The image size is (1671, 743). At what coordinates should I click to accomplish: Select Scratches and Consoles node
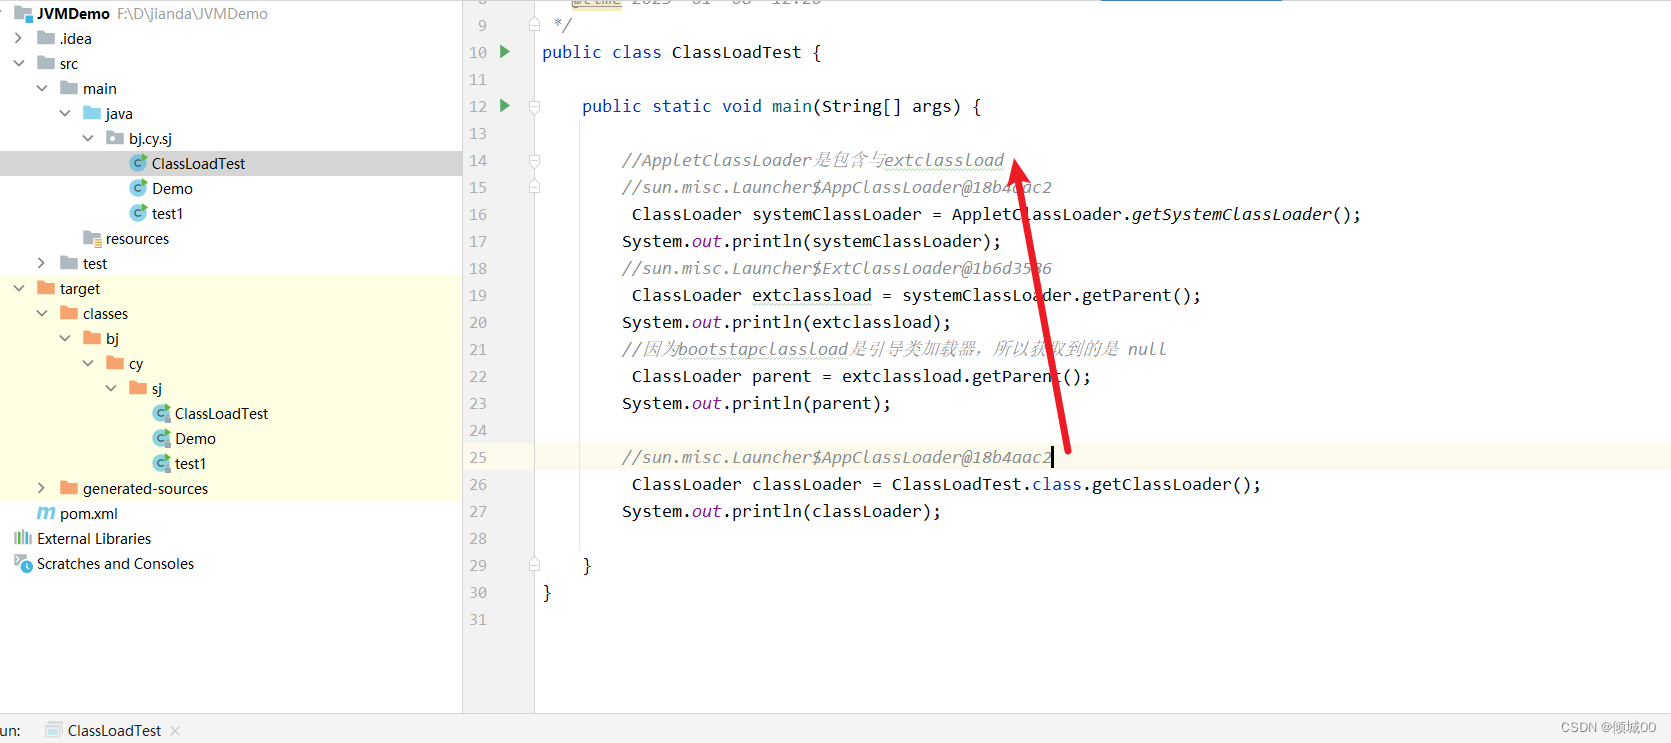click(115, 563)
